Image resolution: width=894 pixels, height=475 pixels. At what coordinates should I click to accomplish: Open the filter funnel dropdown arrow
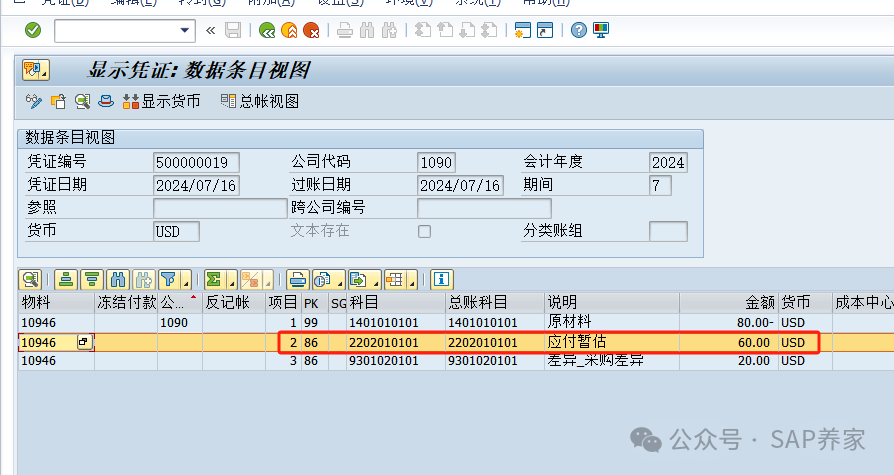coord(186,280)
